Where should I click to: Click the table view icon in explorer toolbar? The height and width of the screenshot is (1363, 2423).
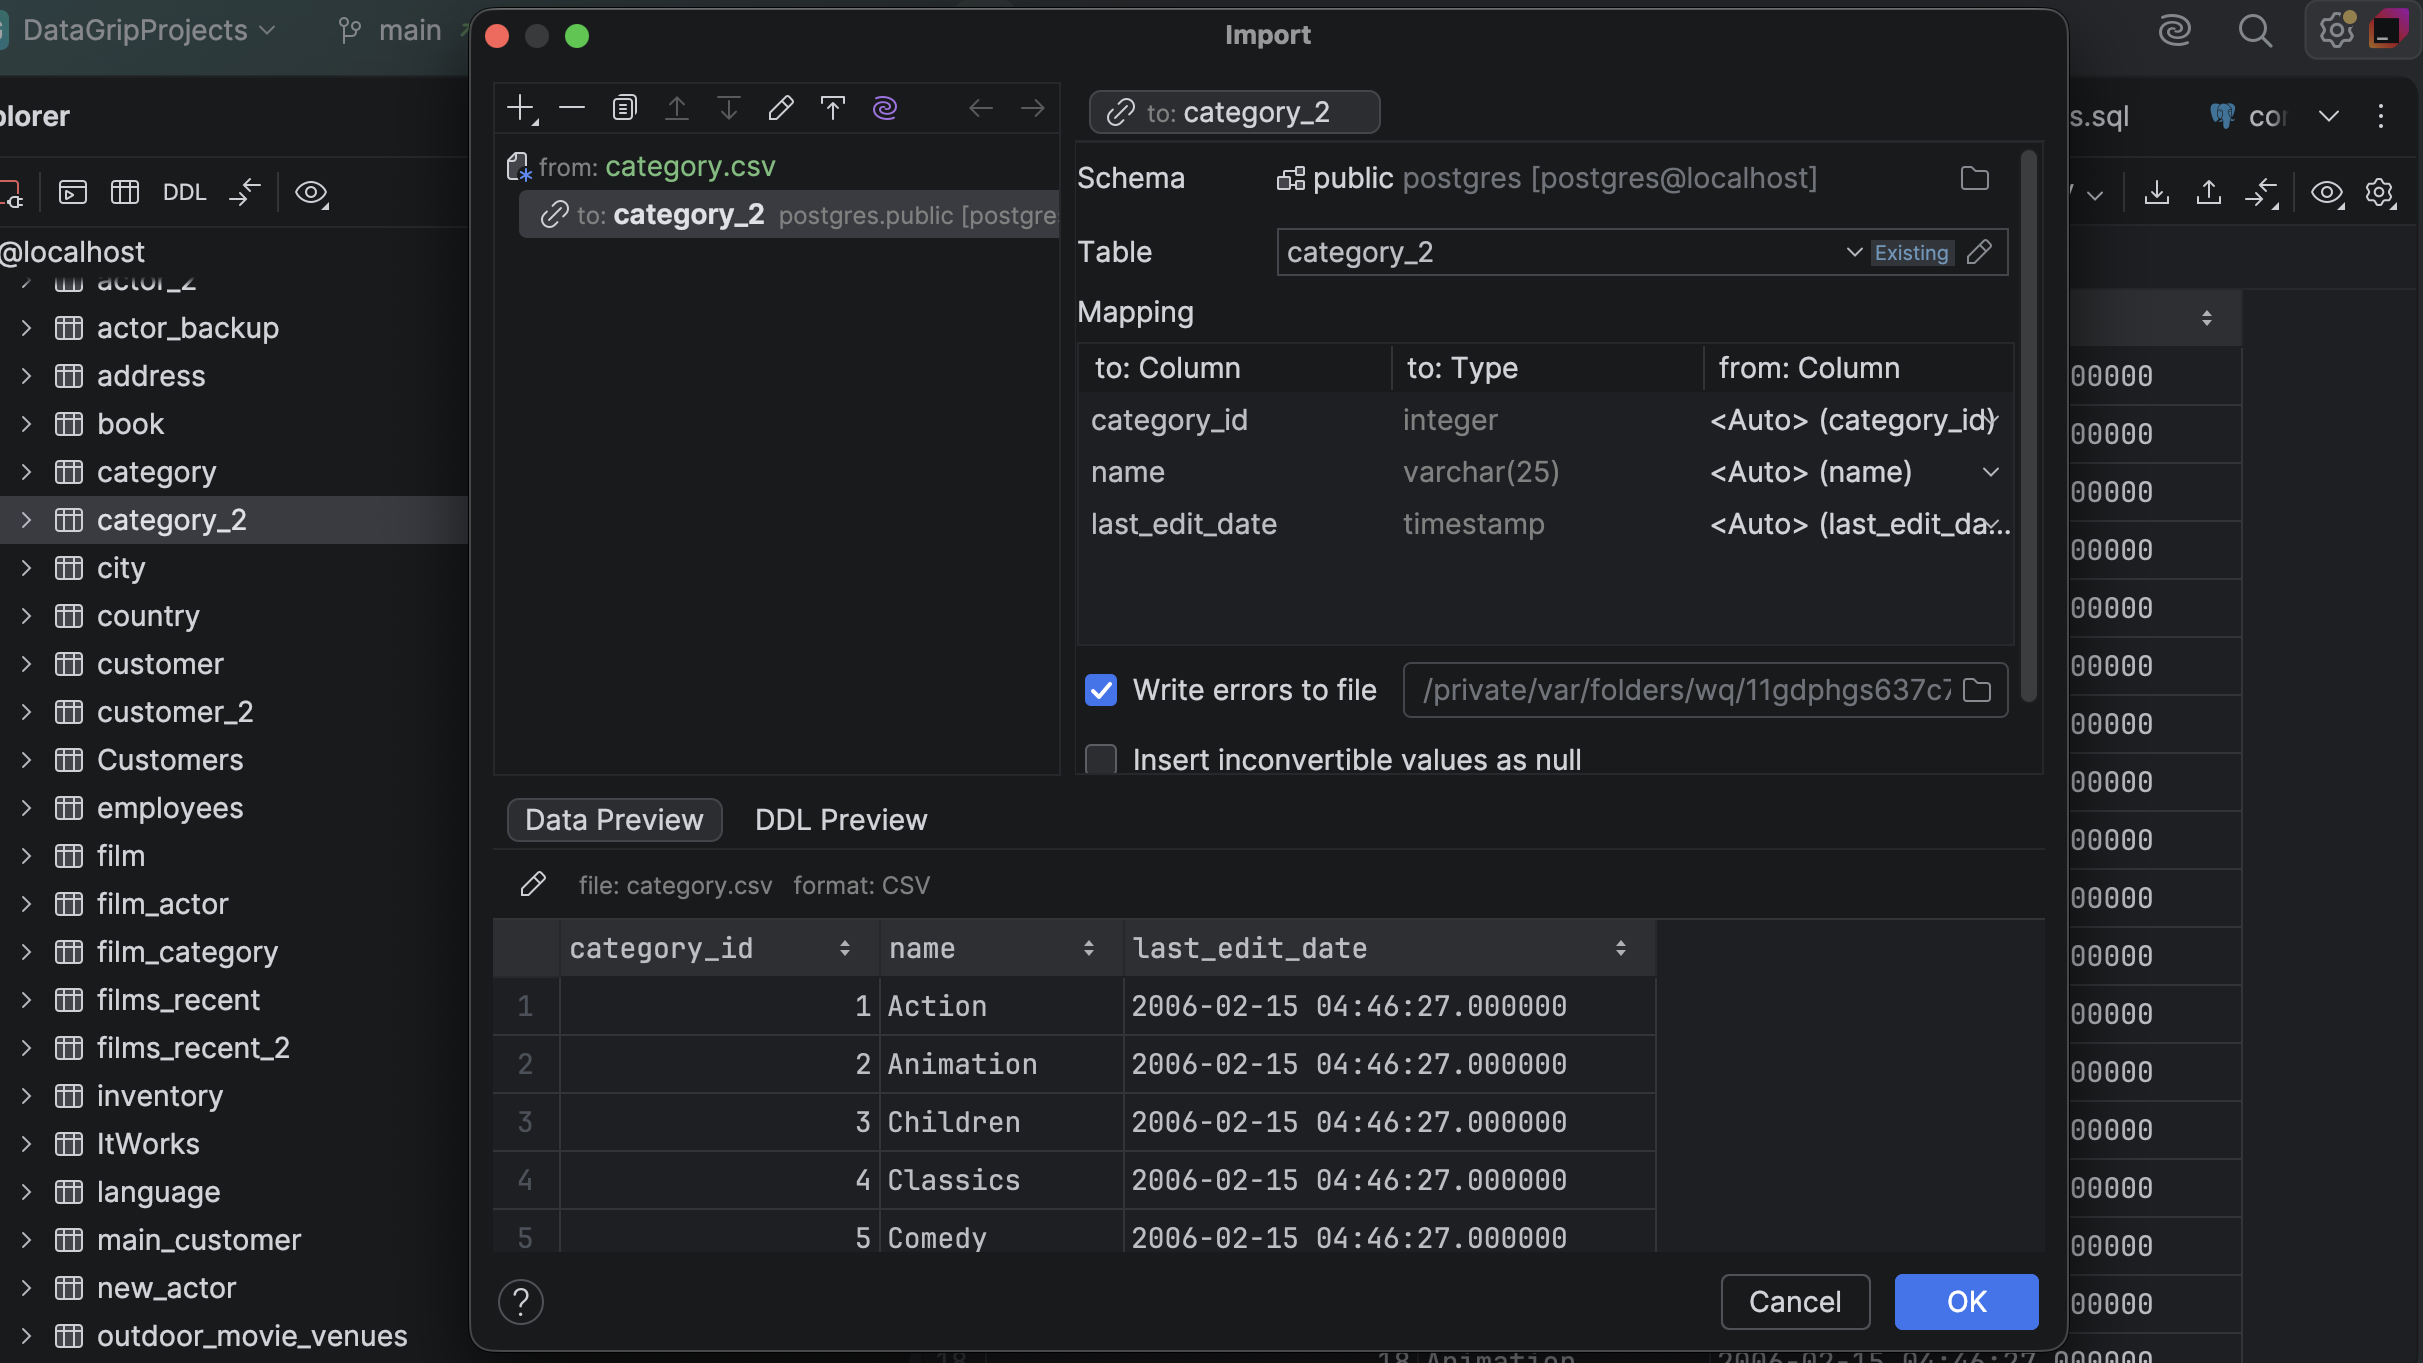point(125,192)
